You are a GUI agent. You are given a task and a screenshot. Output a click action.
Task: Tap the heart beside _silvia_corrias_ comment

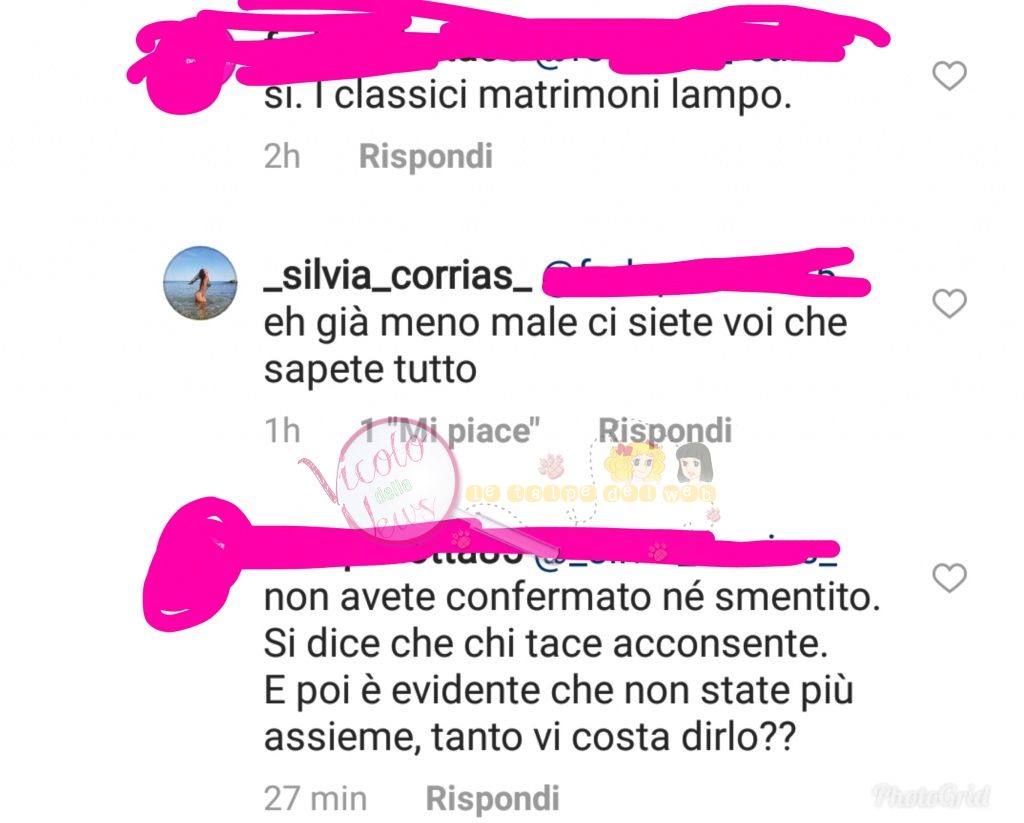click(x=949, y=304)
